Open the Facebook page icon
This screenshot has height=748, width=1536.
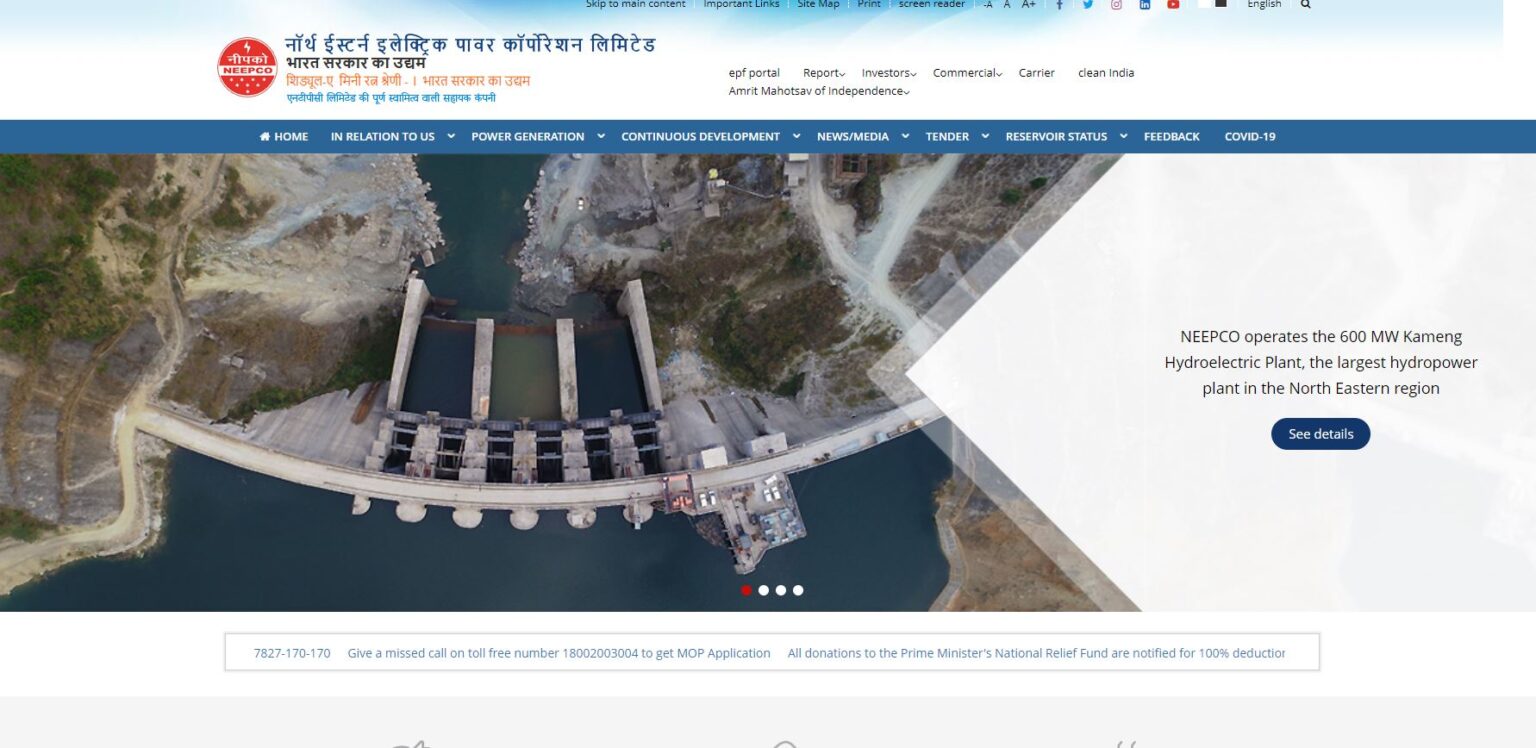tap(1059, 5)
